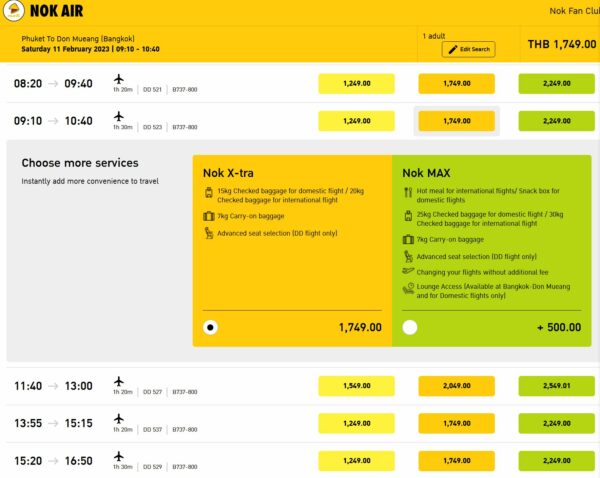
Task: Click flight change icon in Nok MAX
Action: (408, 271)
